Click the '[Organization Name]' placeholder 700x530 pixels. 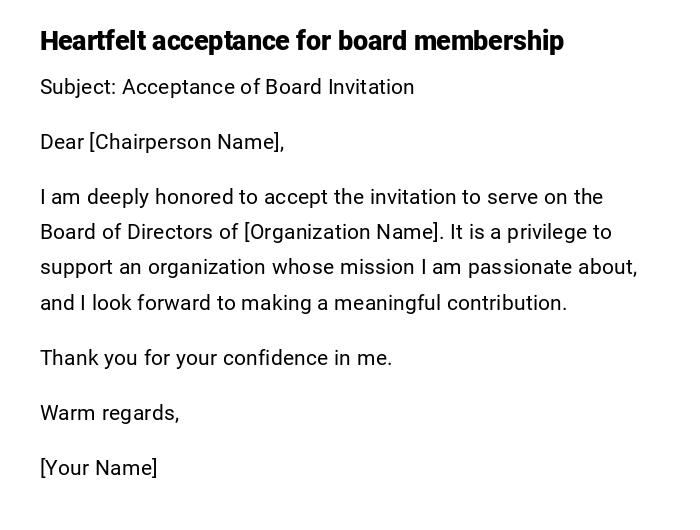pos(341,232)
